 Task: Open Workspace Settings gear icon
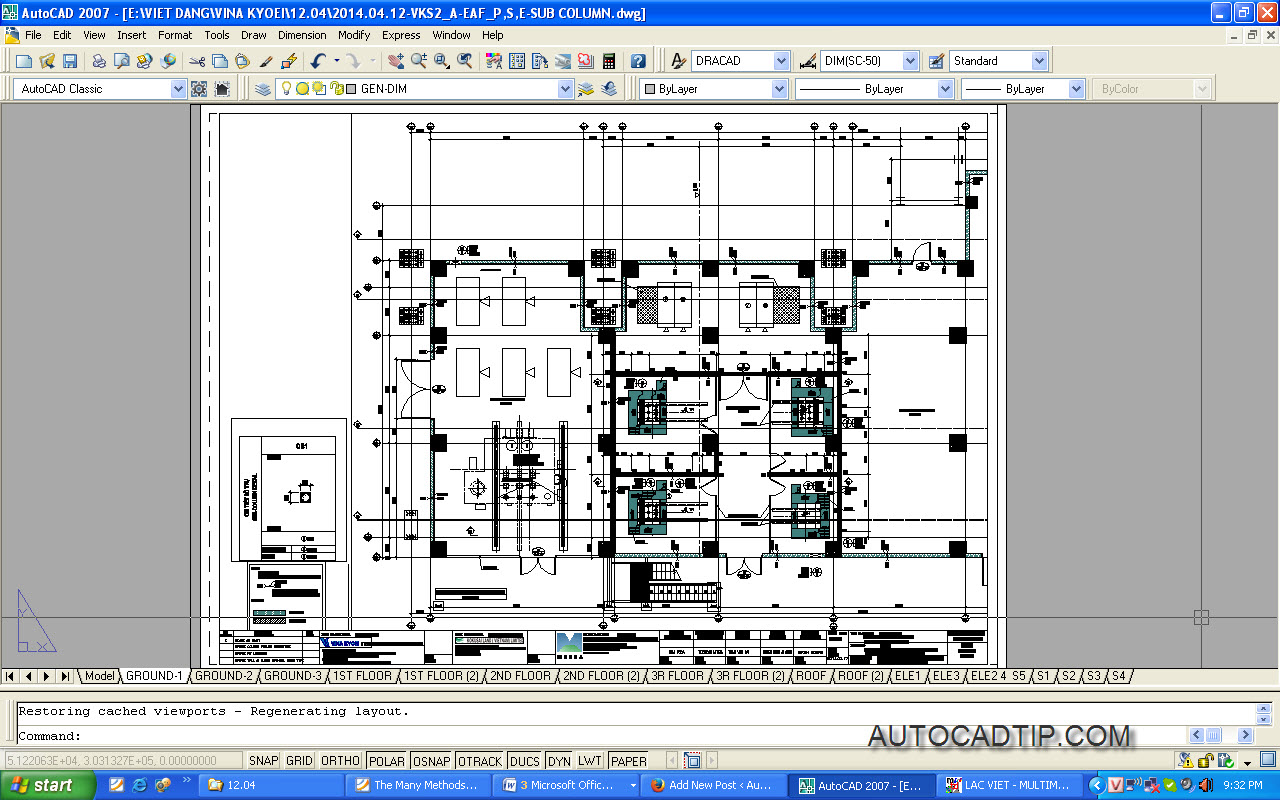click(x=199, y=89)
